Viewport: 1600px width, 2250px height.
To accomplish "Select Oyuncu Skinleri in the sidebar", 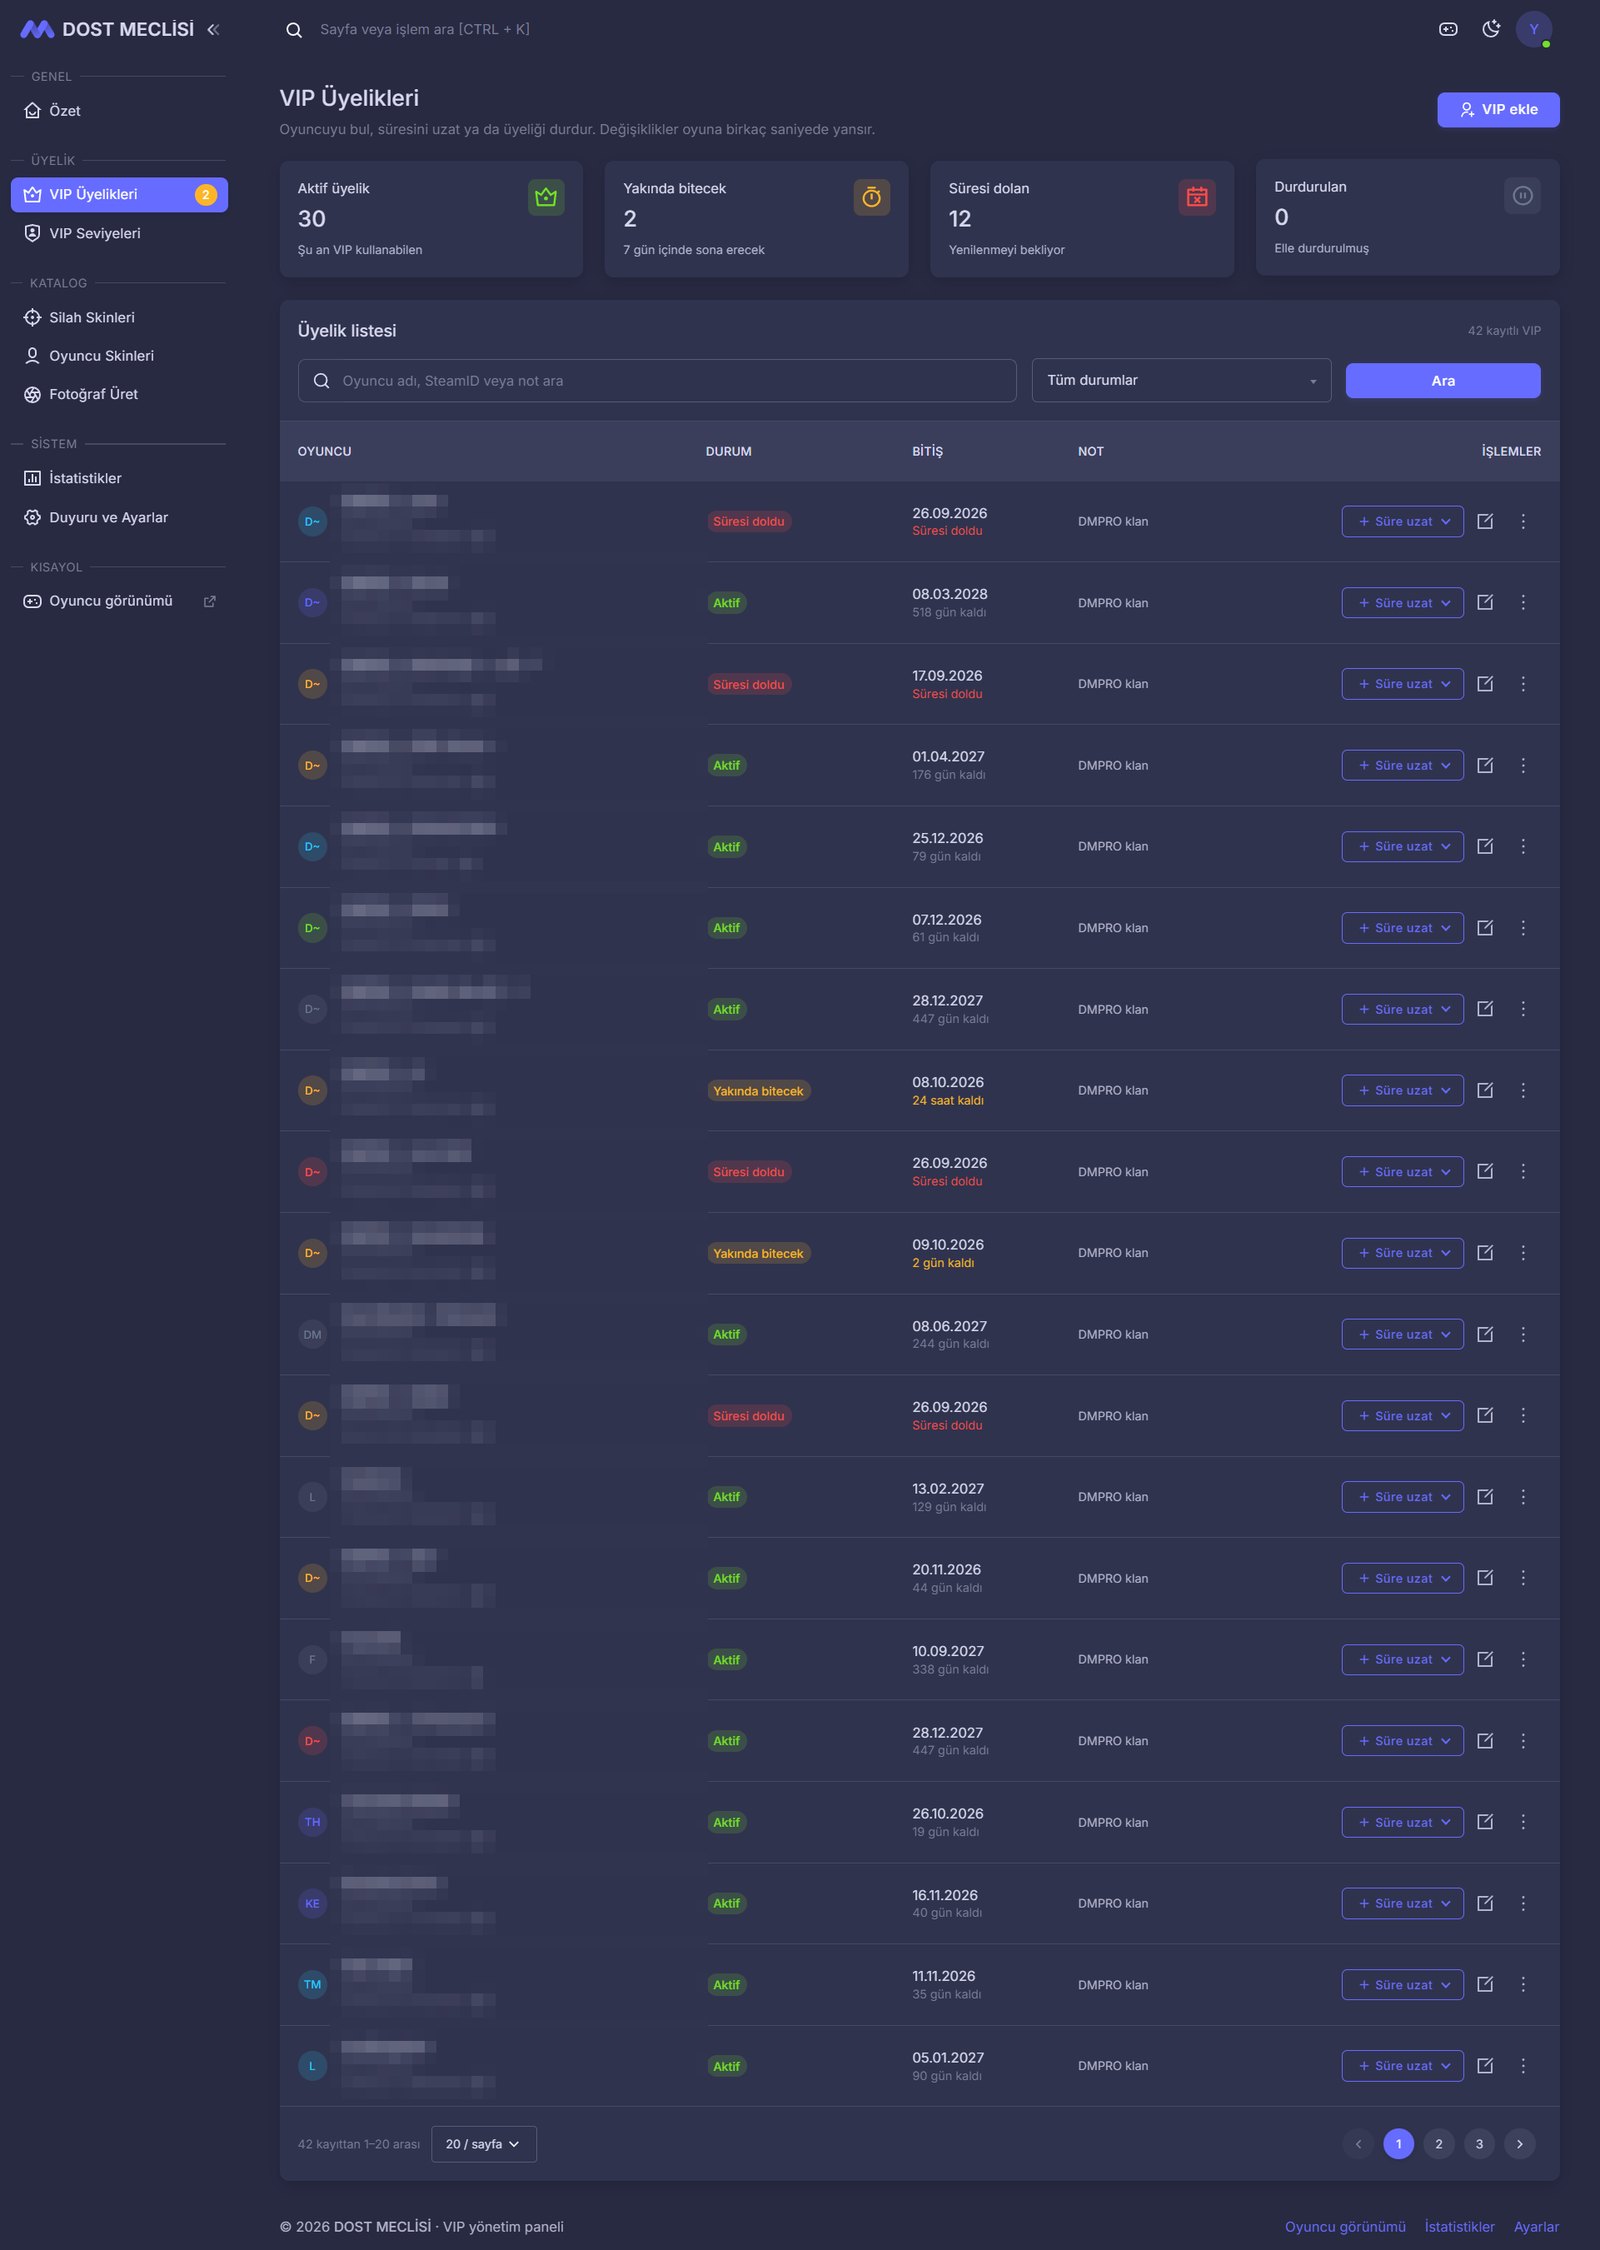I will 119,355.
